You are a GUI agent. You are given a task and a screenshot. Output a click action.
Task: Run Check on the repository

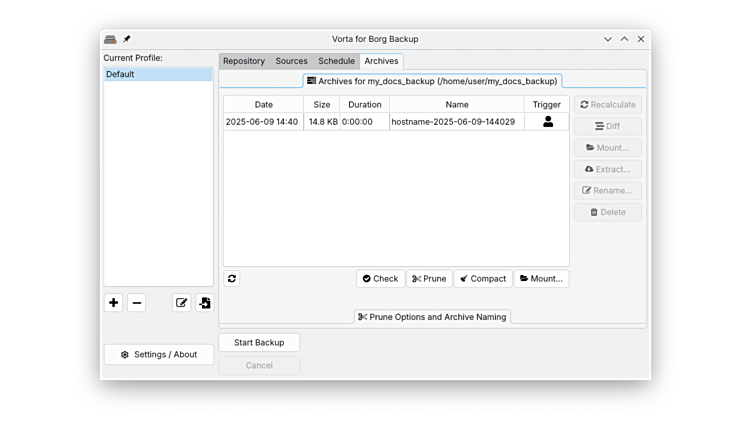(x=380, y=279)
